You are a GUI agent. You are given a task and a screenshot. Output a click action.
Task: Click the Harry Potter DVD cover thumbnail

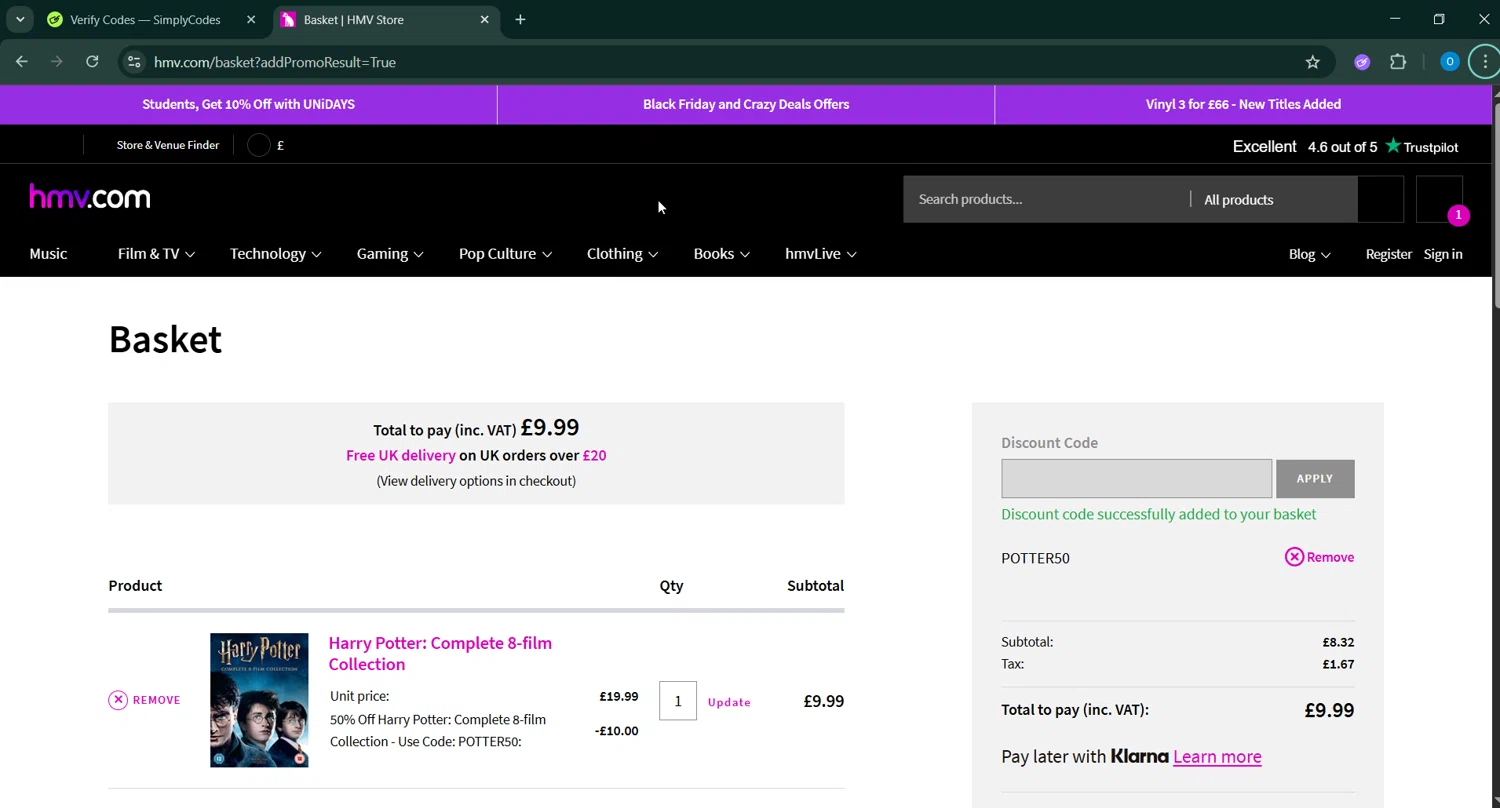pos(259,700)
